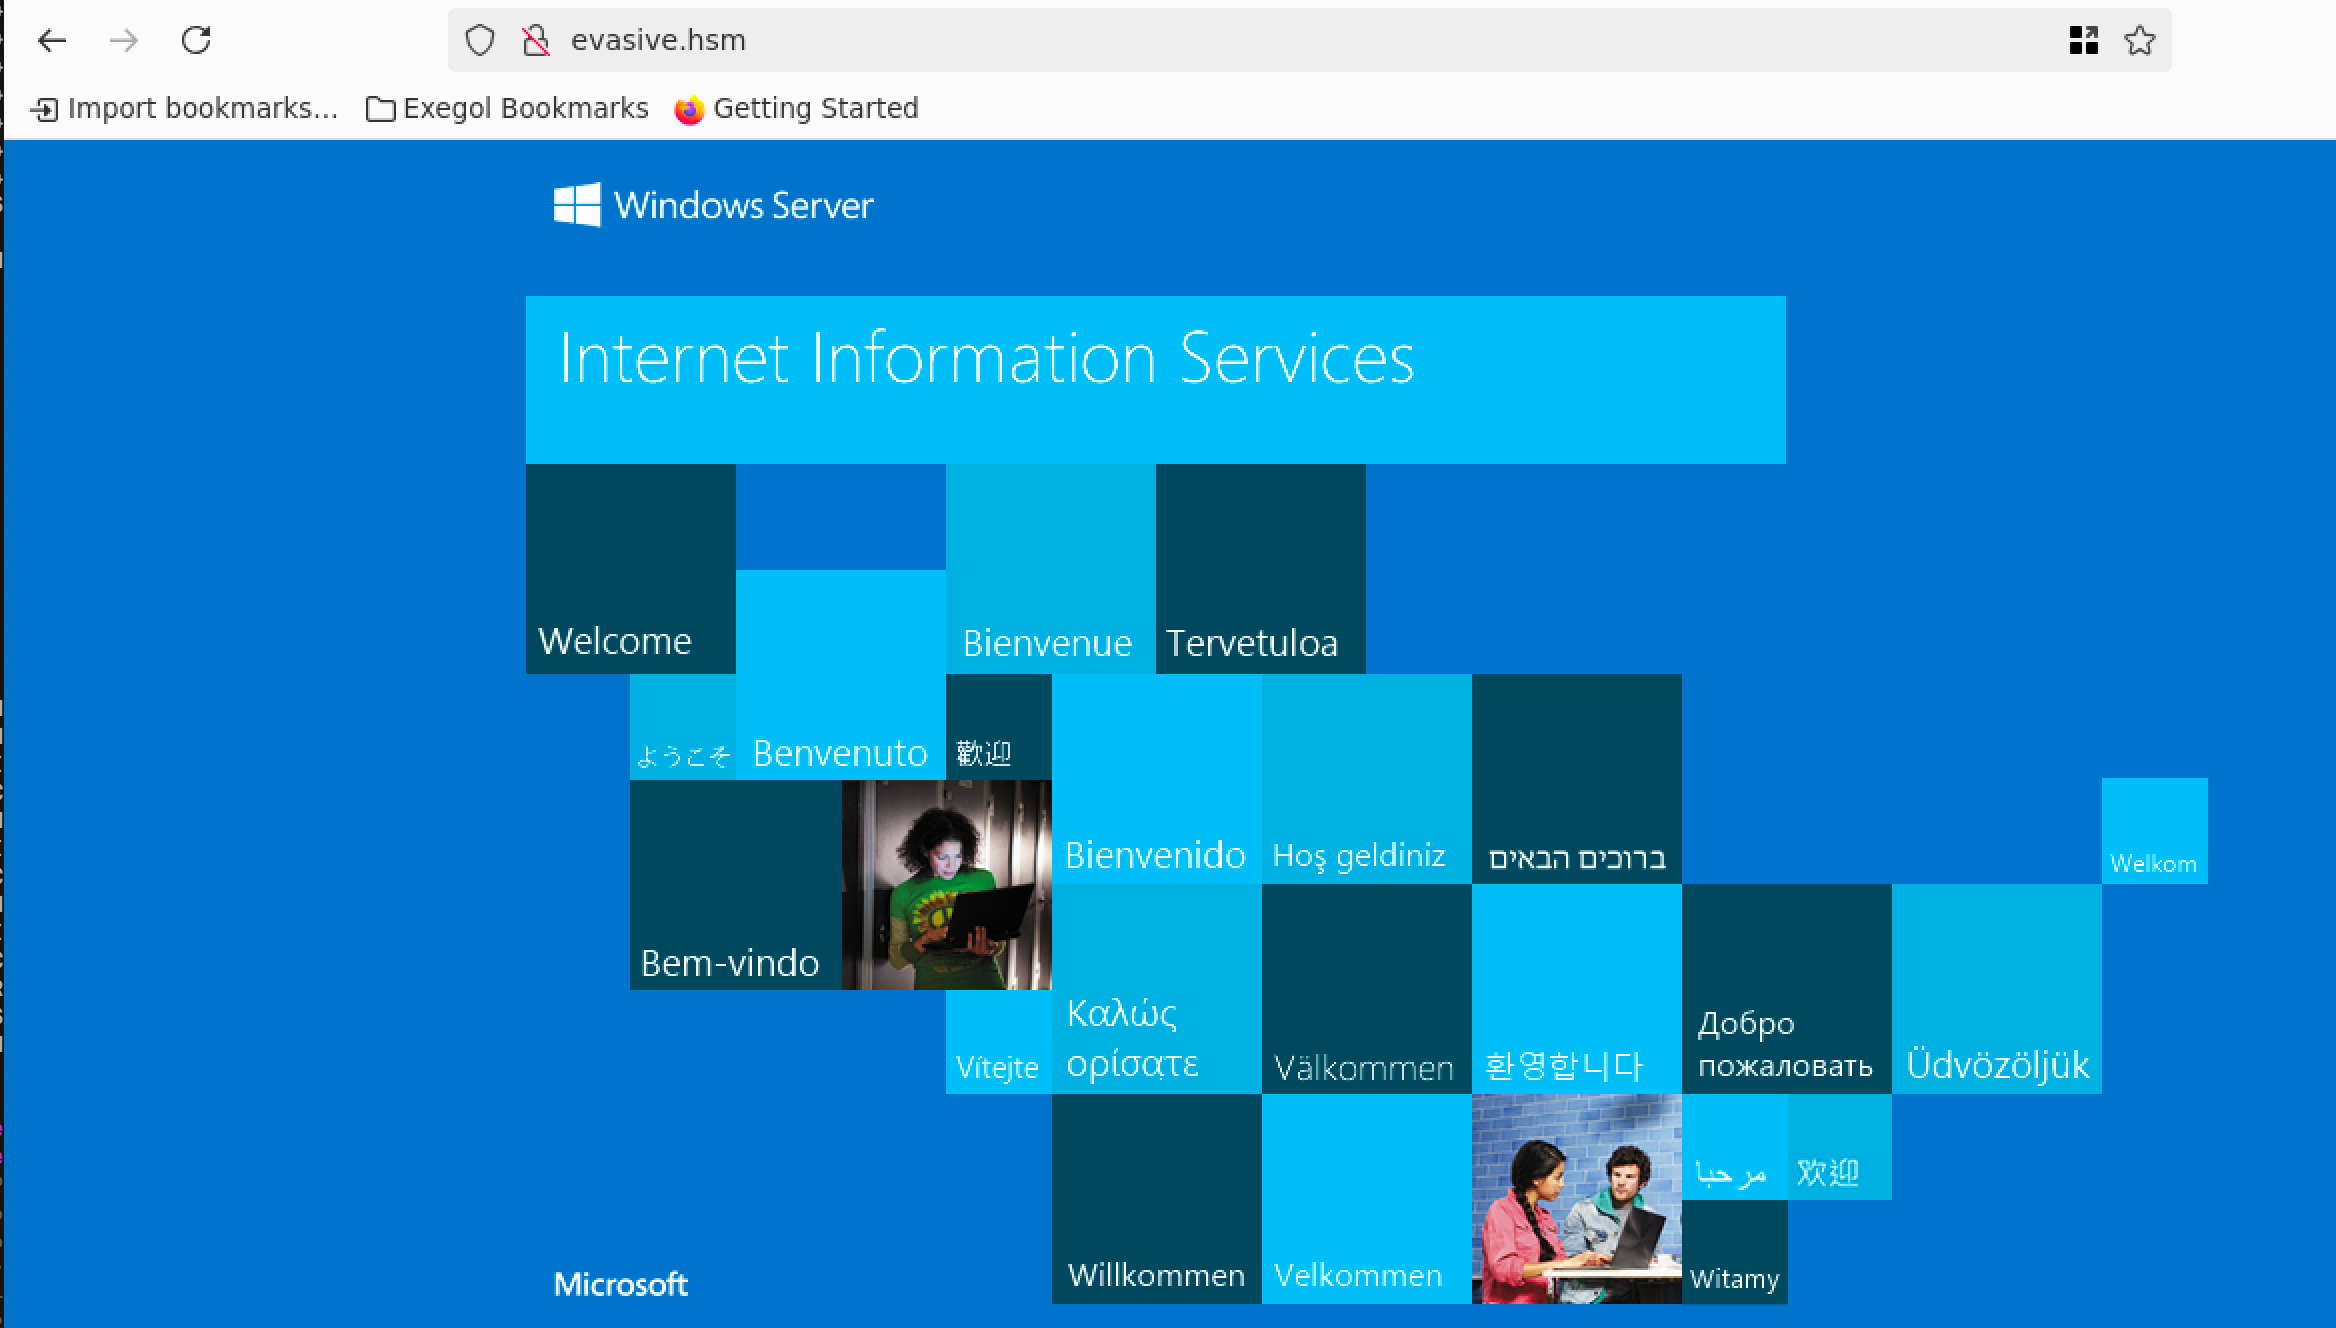
Task: Click the Microsoft link at bottom
Action: coord(621,1284)
